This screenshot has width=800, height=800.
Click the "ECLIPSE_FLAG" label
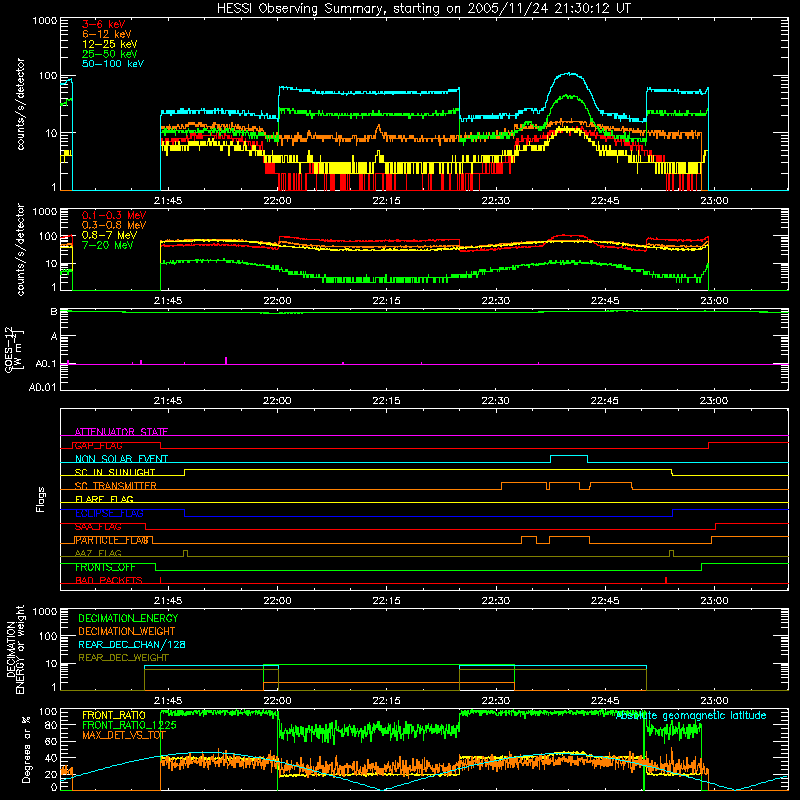click(109, 513)
